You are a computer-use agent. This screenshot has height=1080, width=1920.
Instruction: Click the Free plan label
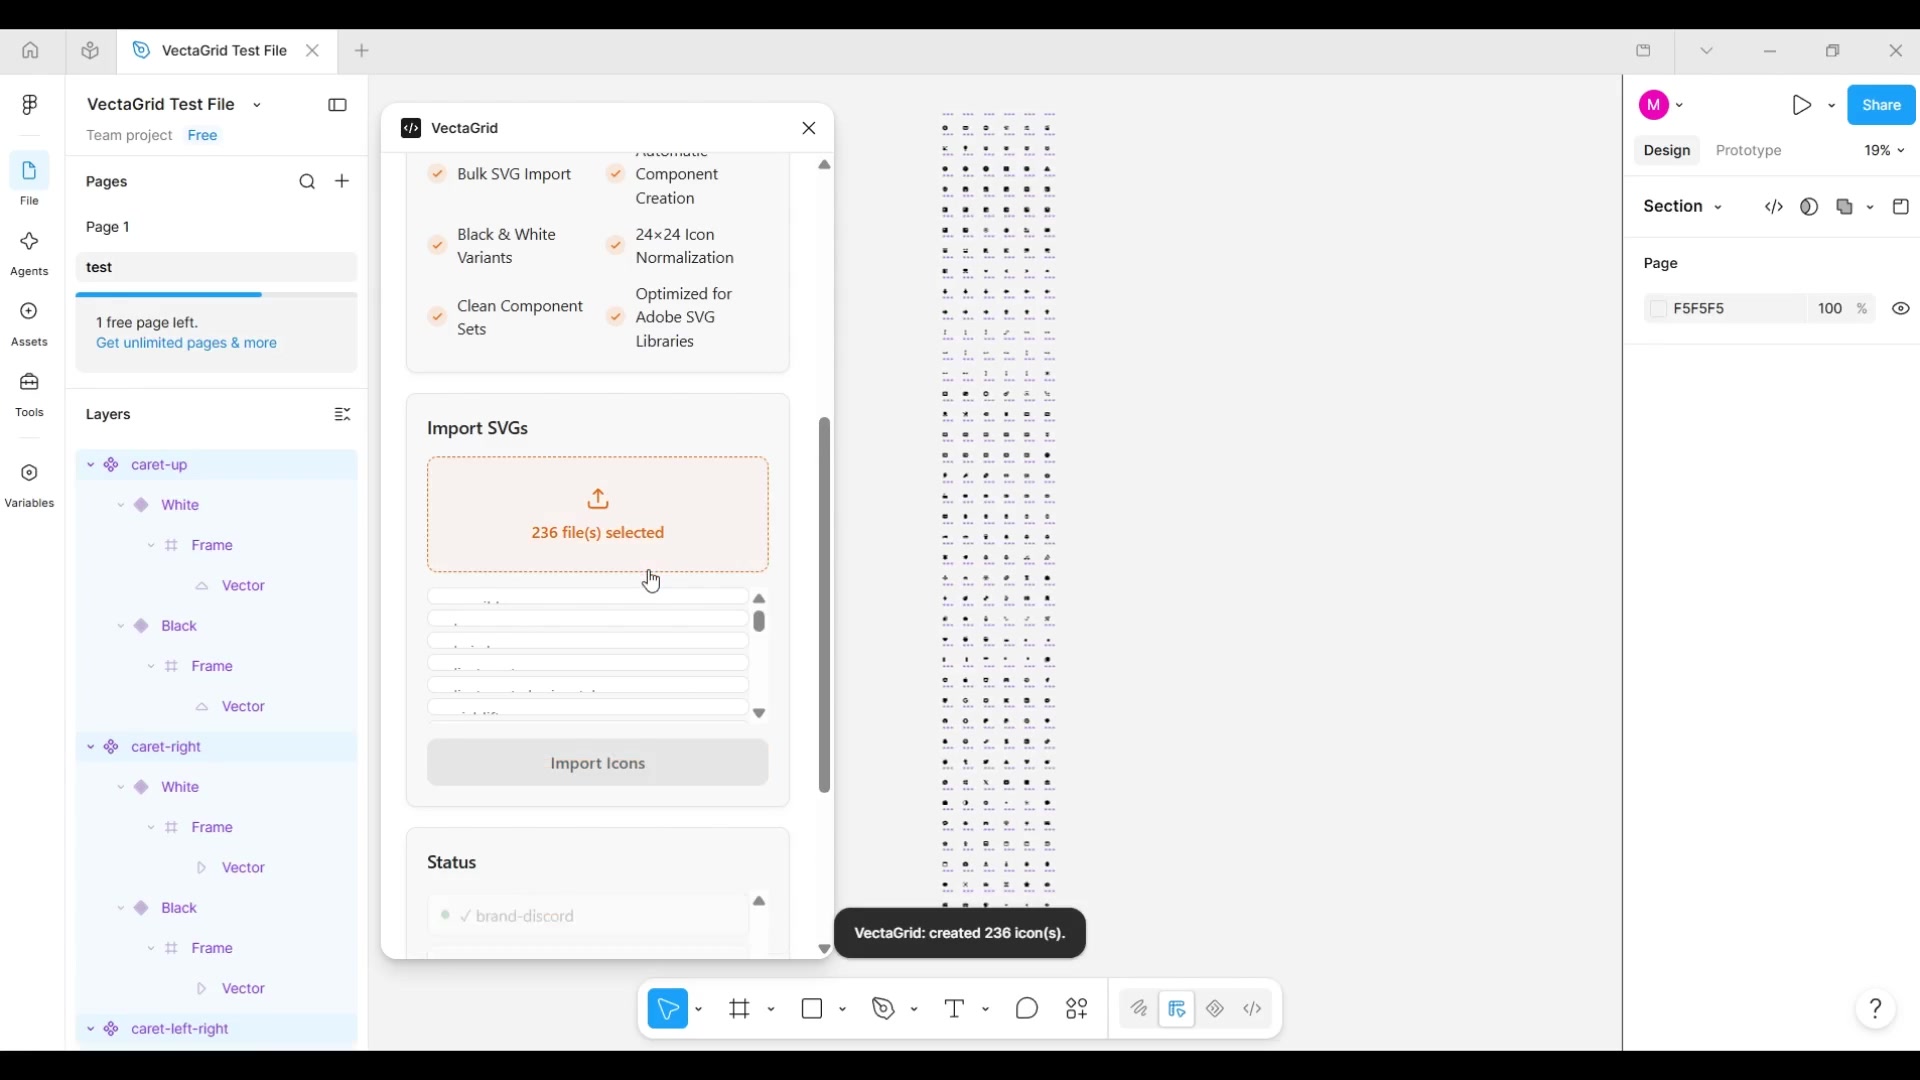point(203,135)
